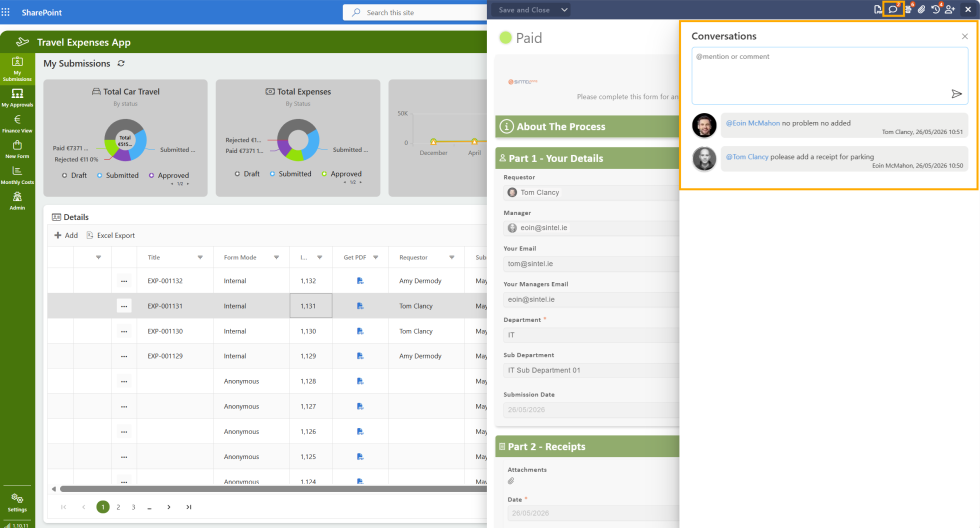This screenshot has height=528, width=980.
Task: Get PDF for row 1,128
Action: tap(360, 381)
